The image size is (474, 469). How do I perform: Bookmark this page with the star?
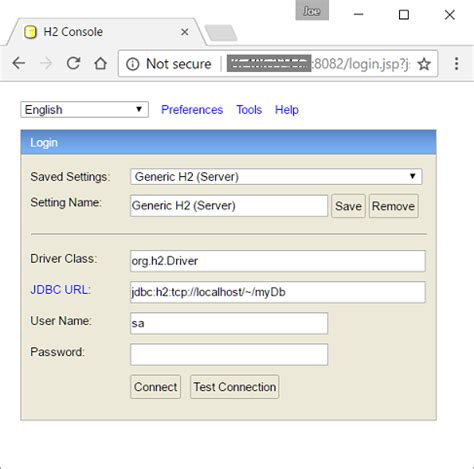pyautogui.click(x=424, y=64)
